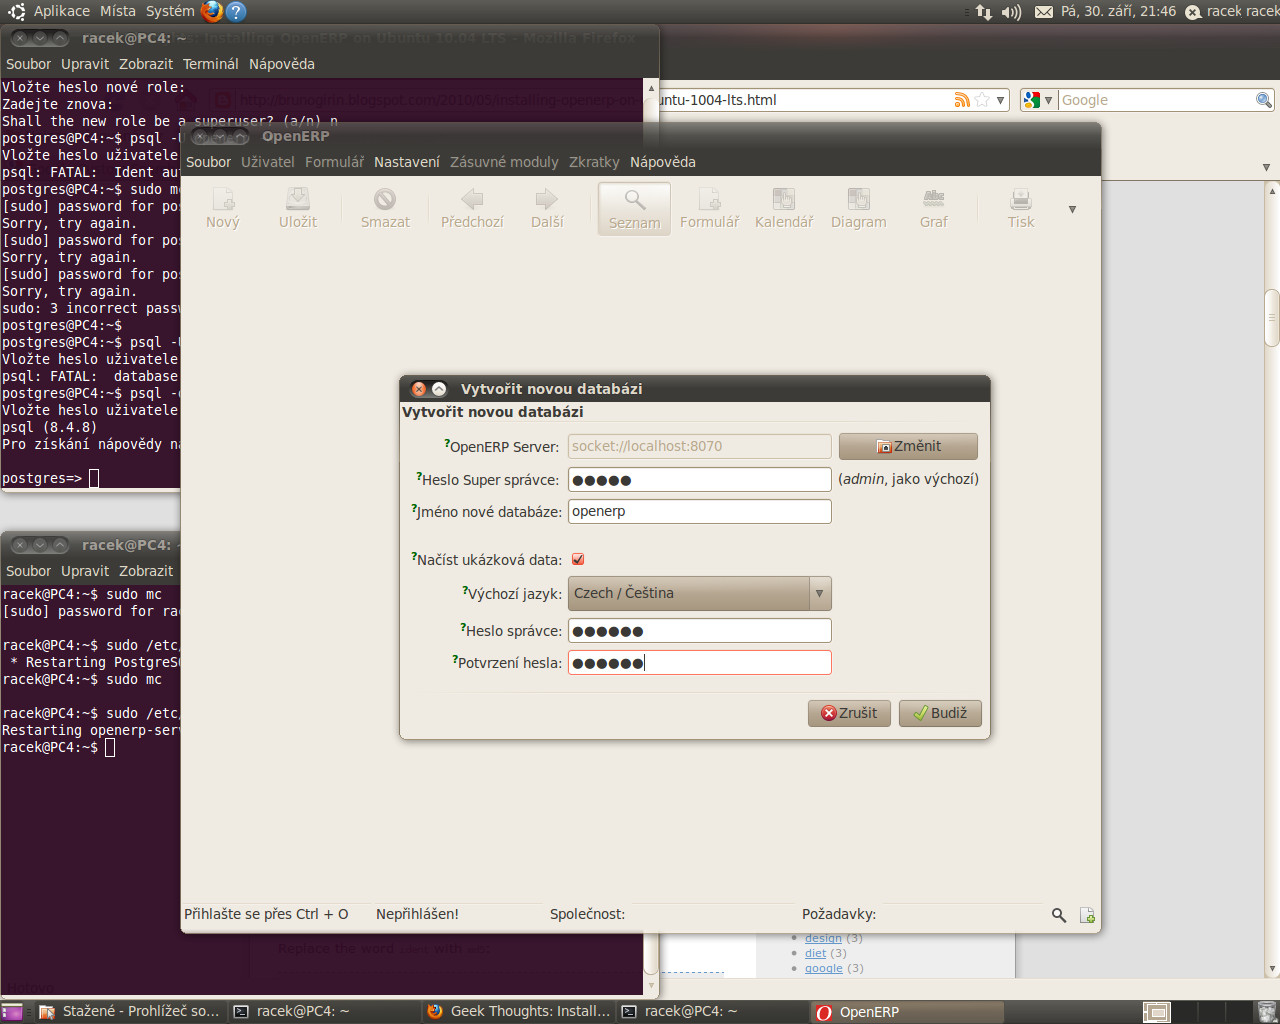This screenshot has height=1024, width=1280.
Task: Click the Uložit save toolbar icon
Action: [x=298, y=209]
